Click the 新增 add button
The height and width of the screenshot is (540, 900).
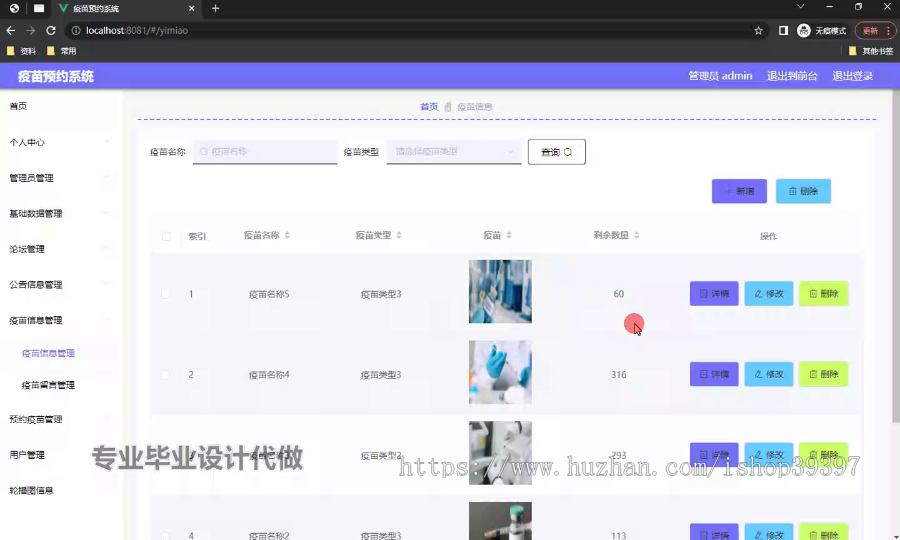click(x=739, y=191)
